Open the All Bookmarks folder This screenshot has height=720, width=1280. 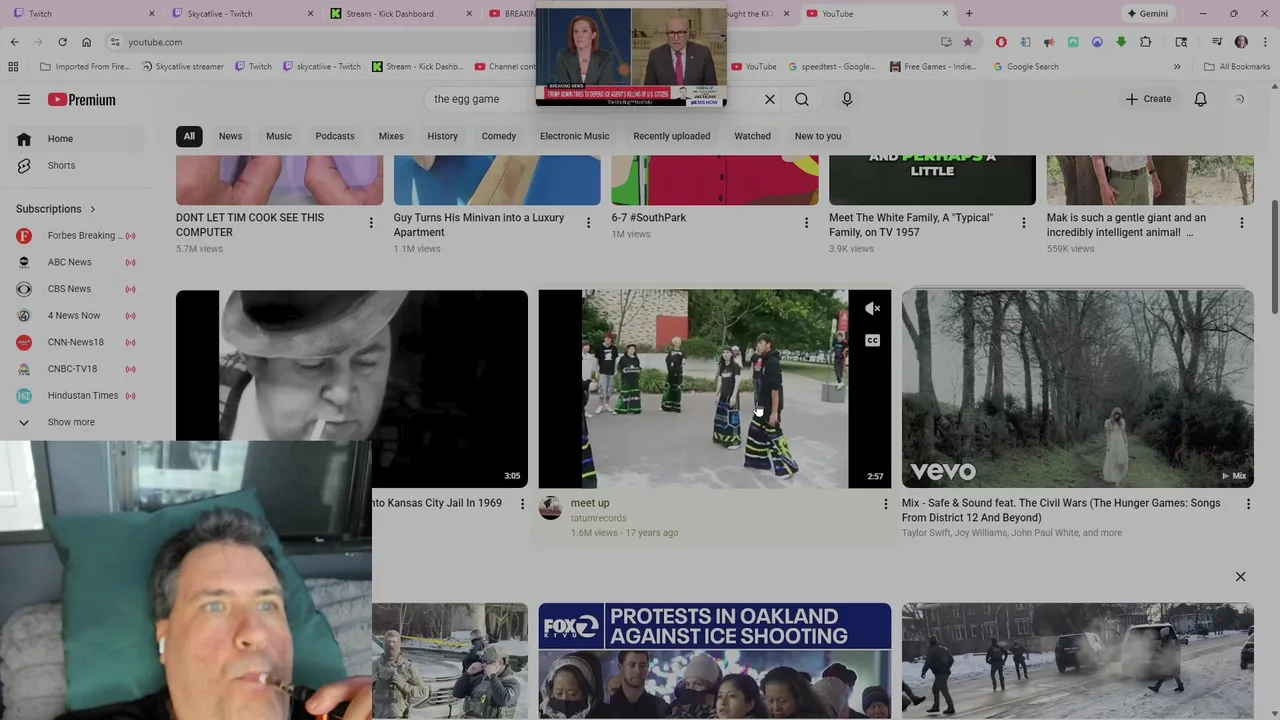pos(1237,67)
